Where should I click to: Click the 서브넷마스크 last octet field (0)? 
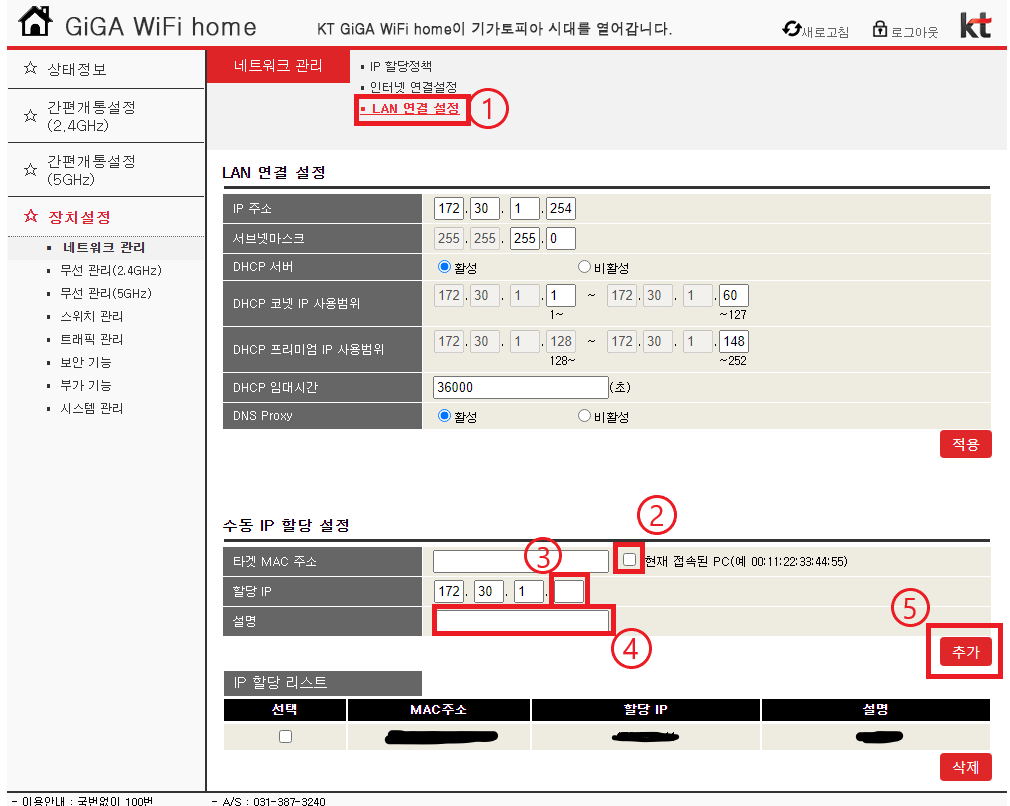coord(560,238)
